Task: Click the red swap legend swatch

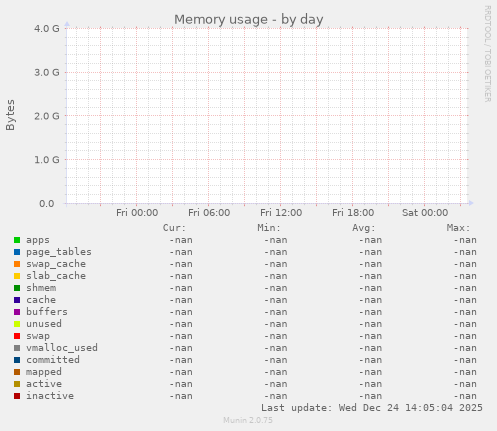Action: [x=17, y=336]
